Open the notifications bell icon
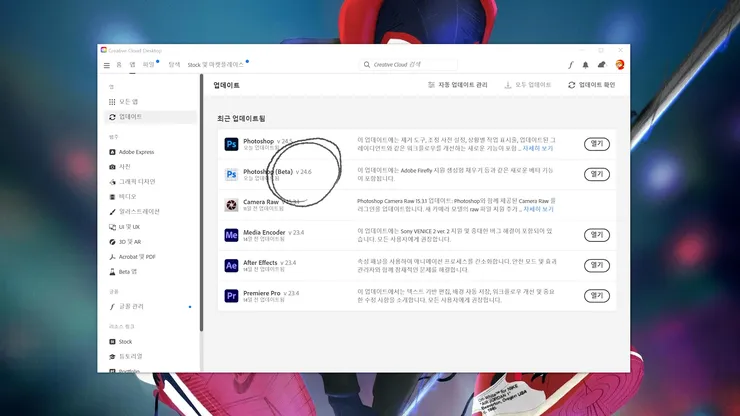Viewport: 740px width, 416px height. 585,65
